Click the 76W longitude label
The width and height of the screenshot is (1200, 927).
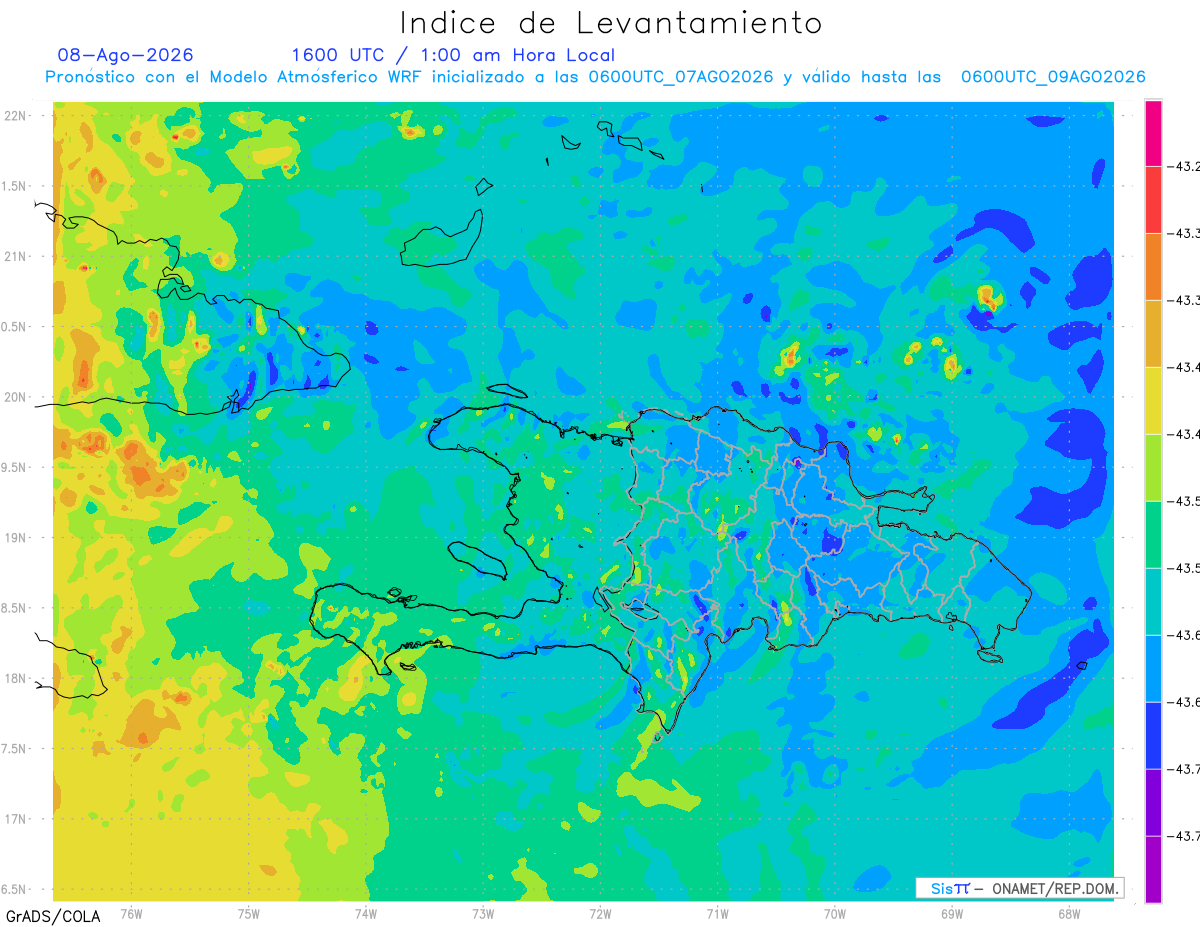[131, 913]
